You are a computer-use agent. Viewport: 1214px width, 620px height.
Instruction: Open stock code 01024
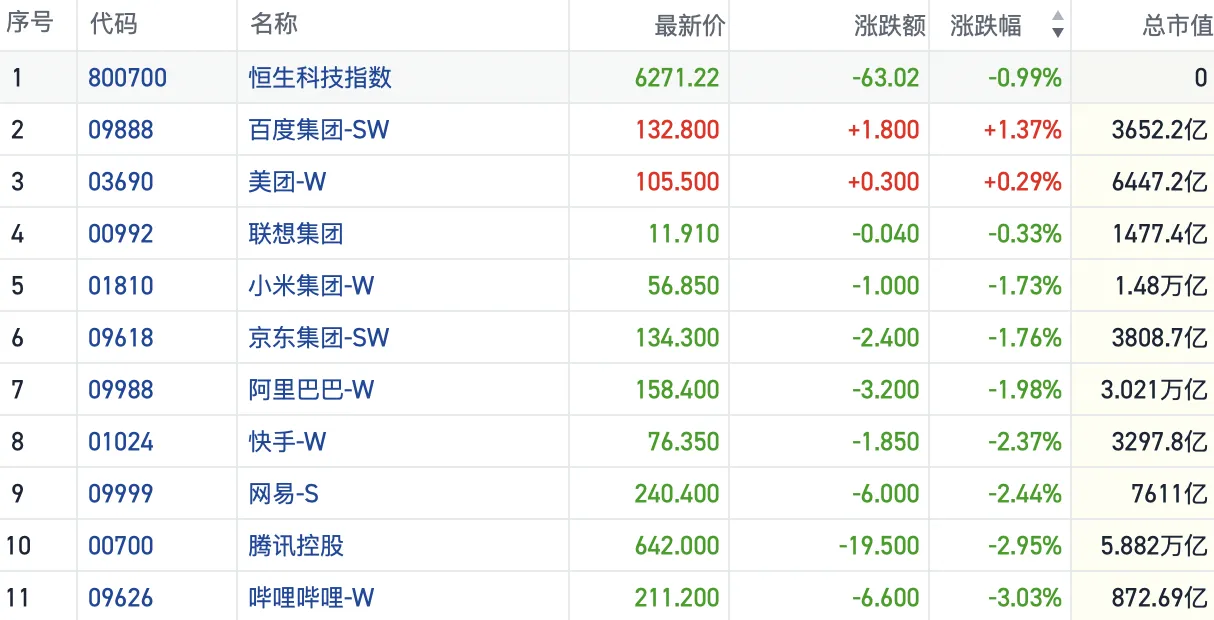click(x=121, y=442)
